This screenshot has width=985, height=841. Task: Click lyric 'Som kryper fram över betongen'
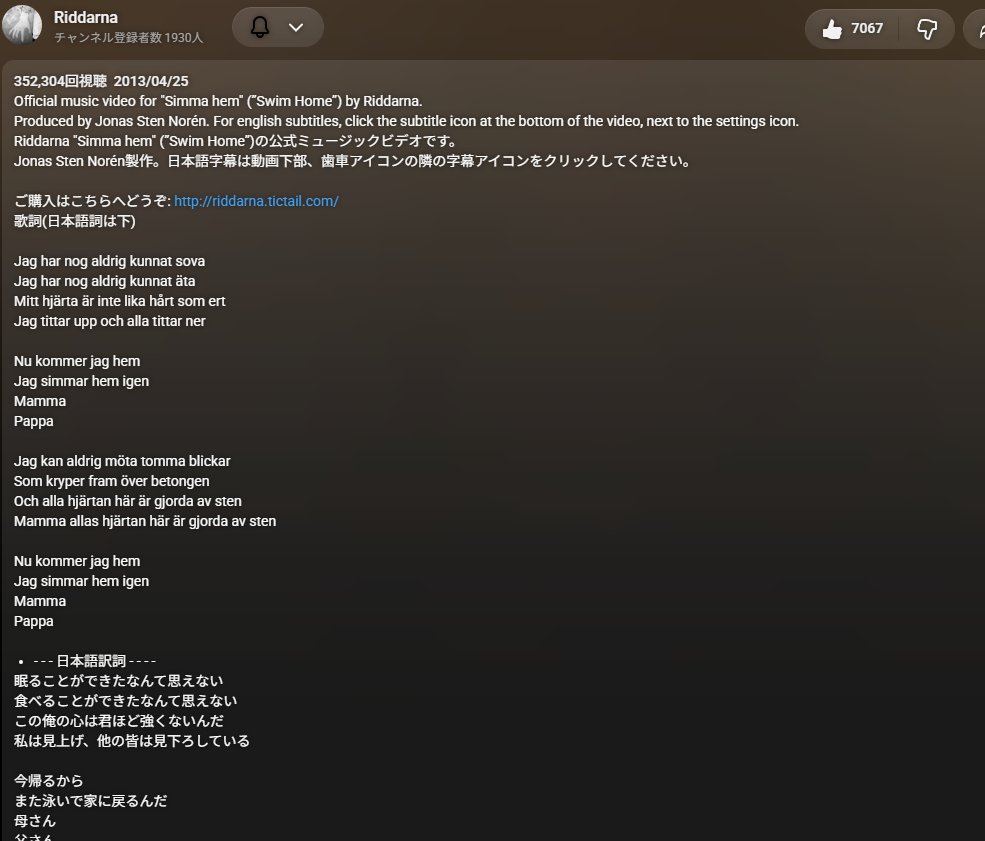[x=112, y=481]
